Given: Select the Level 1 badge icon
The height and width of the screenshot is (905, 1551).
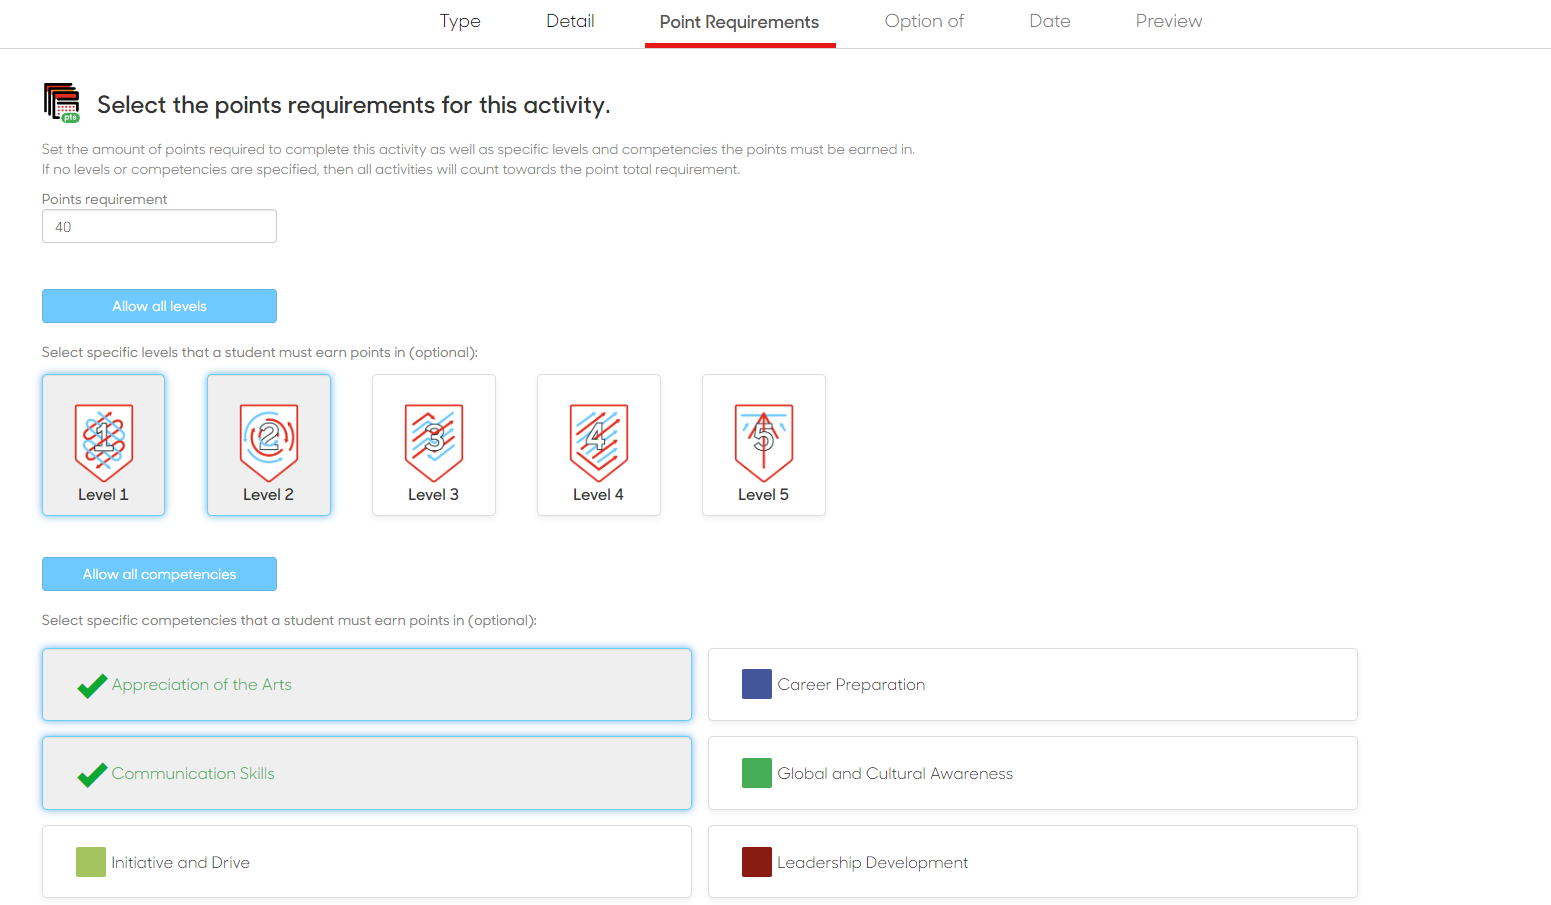Looking at the screenshot, I should pos(104,442).
